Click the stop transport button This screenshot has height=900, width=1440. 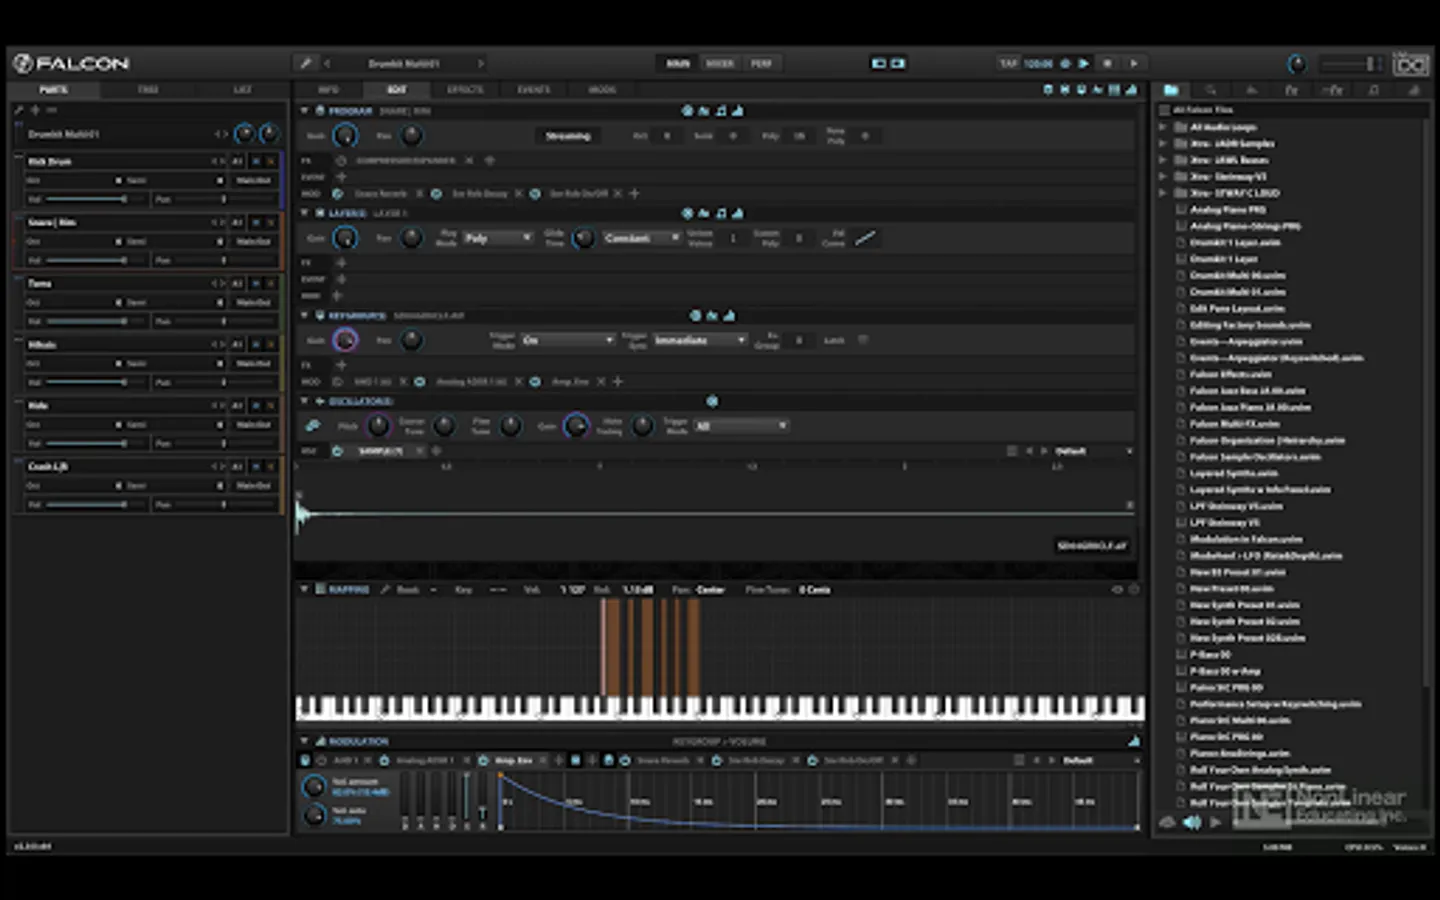click(x=1107, y=63)
